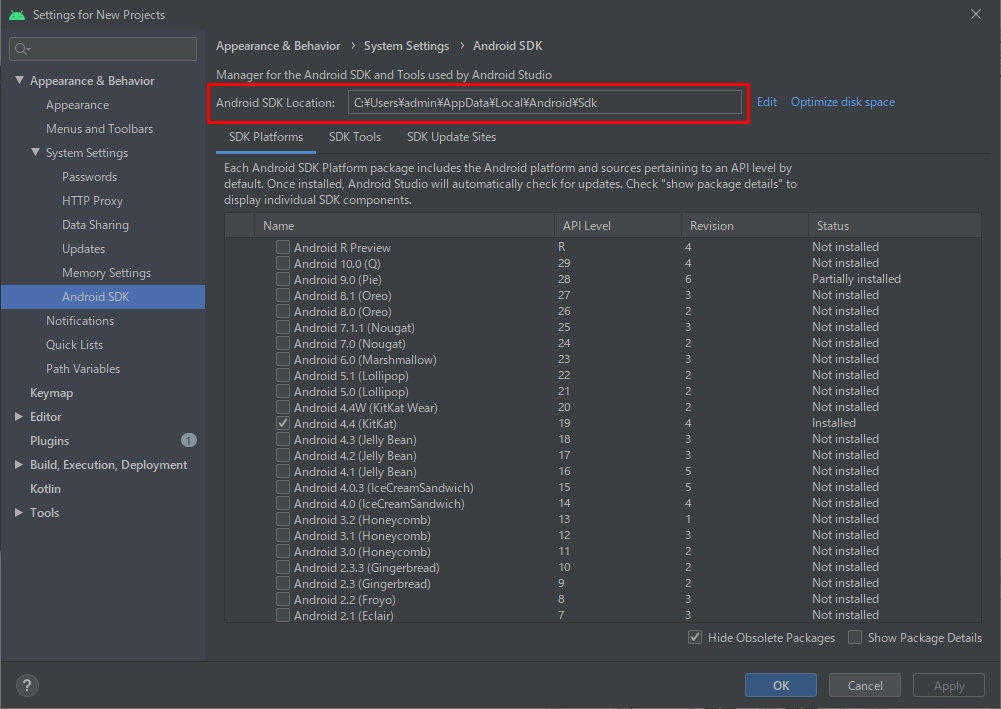Open the Keymap settings
This screenshot has width=1001, height=709.
coord(51,393)
